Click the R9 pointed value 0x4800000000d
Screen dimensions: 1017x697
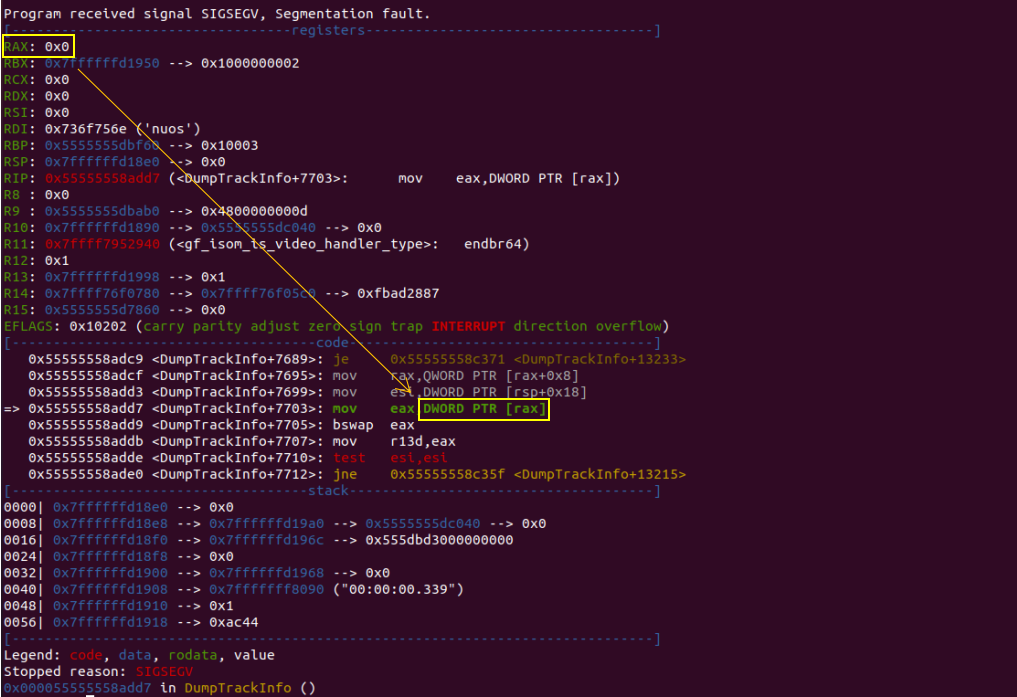coord(254,211)
